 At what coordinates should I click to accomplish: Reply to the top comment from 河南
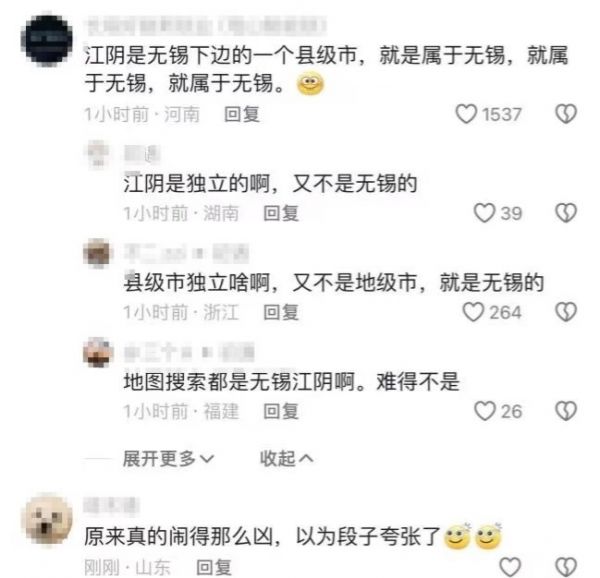[x=242, y=114]
